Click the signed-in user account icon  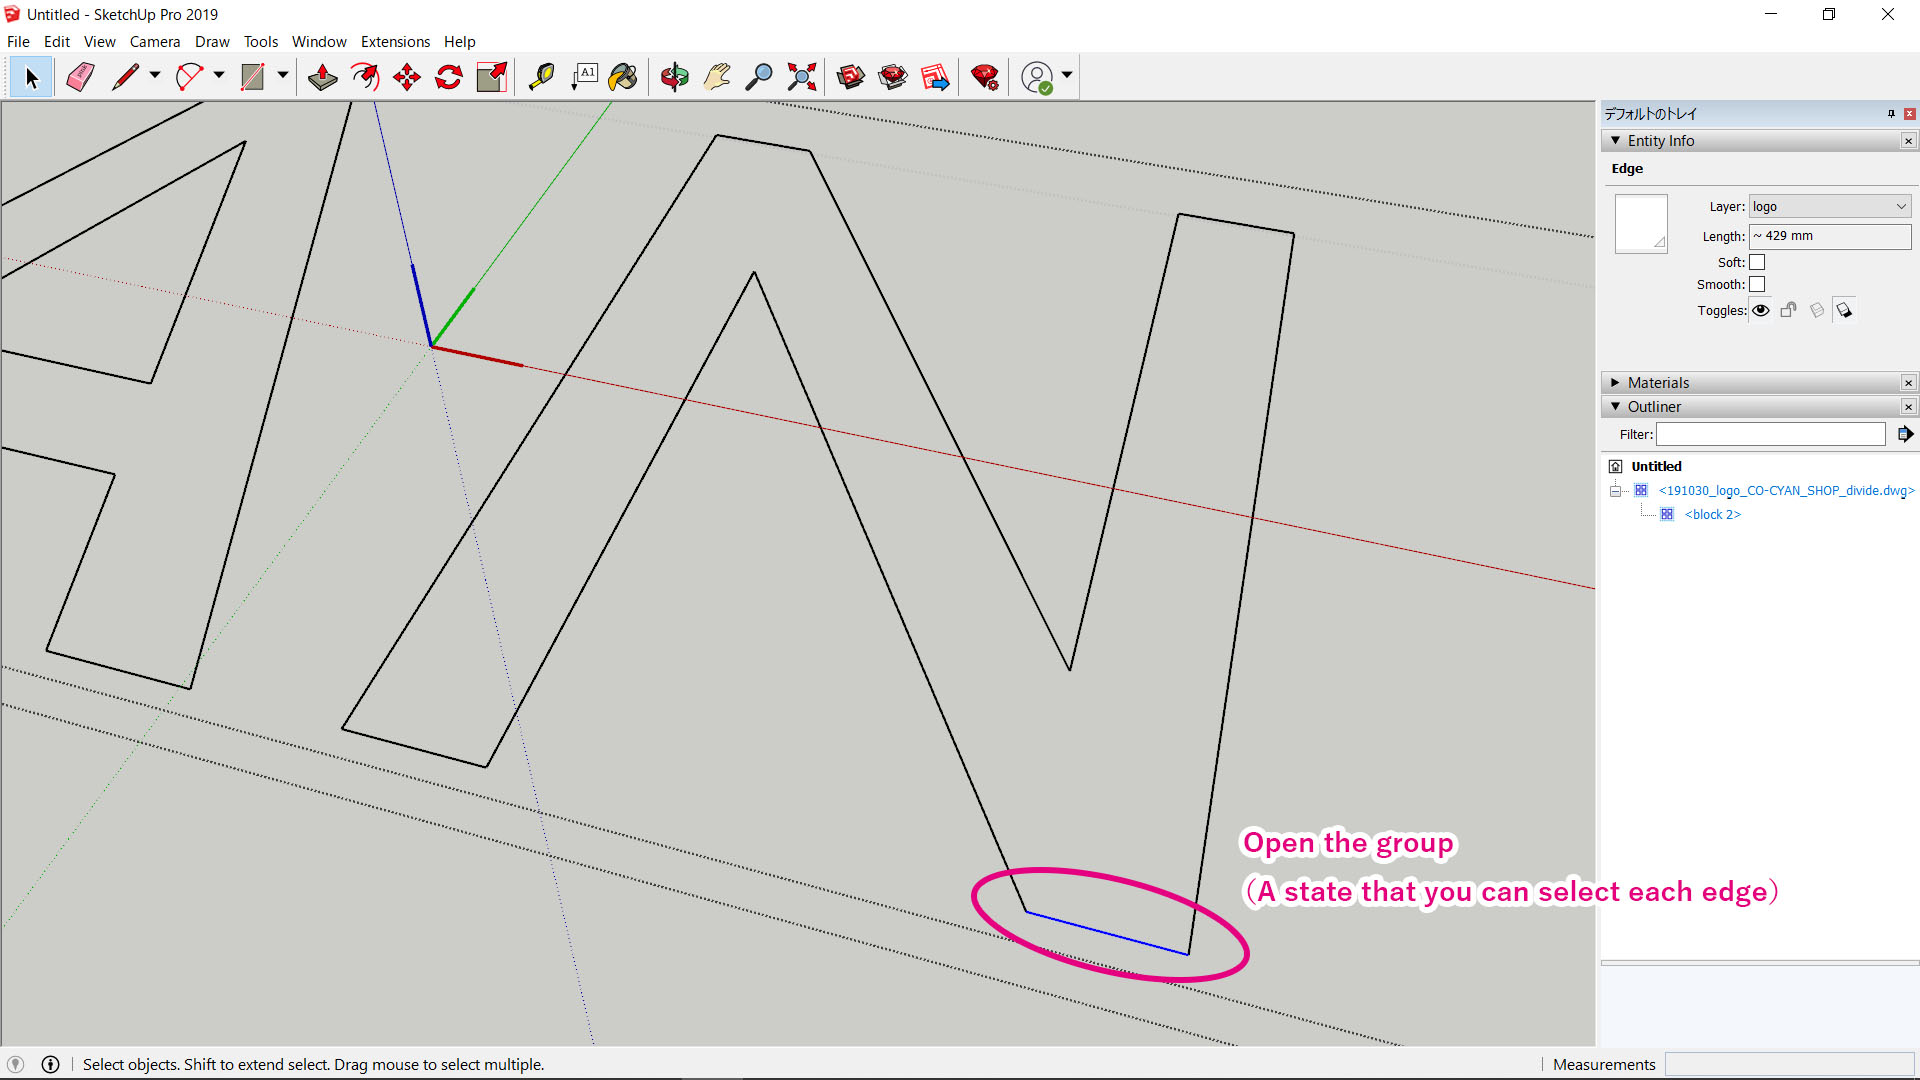[1037, 77]
